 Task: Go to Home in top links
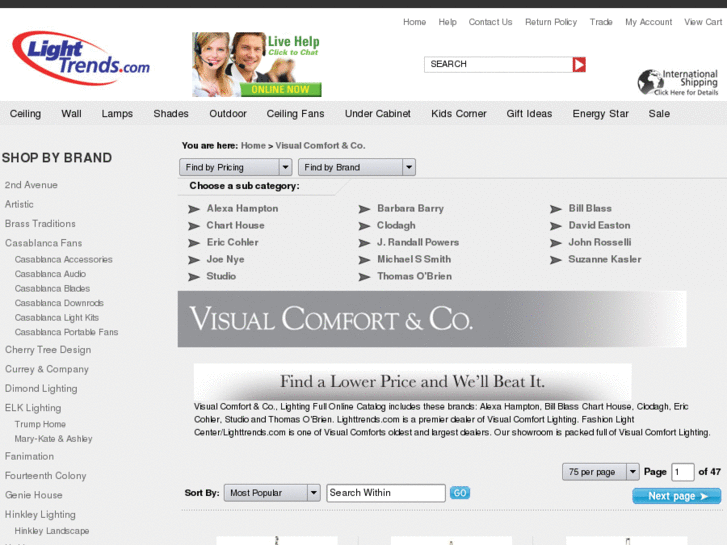(x=415, y=22)
